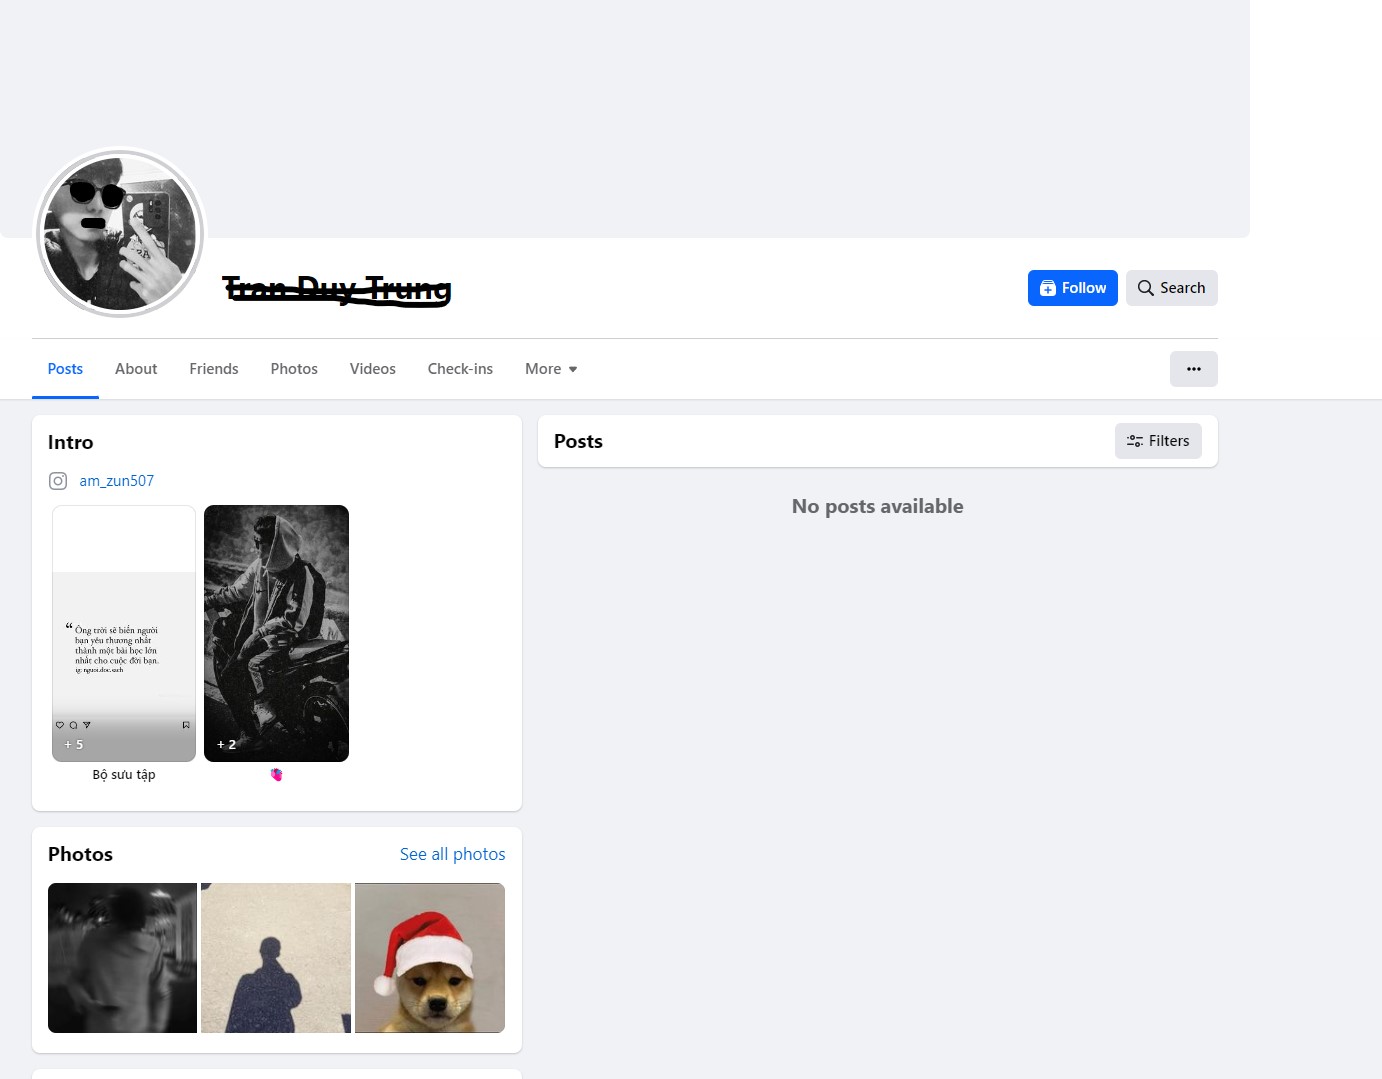Expand the More dropdown menu
Screen dimensions: 1382x1079
pyautogui.click(x=551, y=369)
